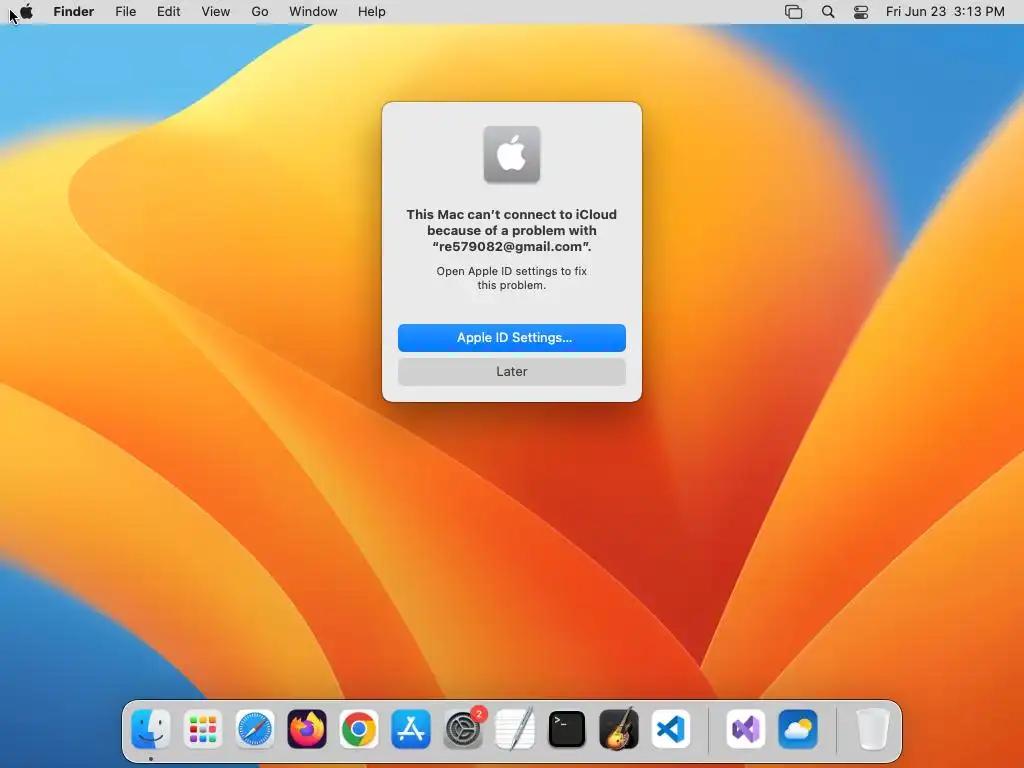Click the Stage Manager icon in menu bar
The height and width of the screenshot is (768, 1024).
793,12
